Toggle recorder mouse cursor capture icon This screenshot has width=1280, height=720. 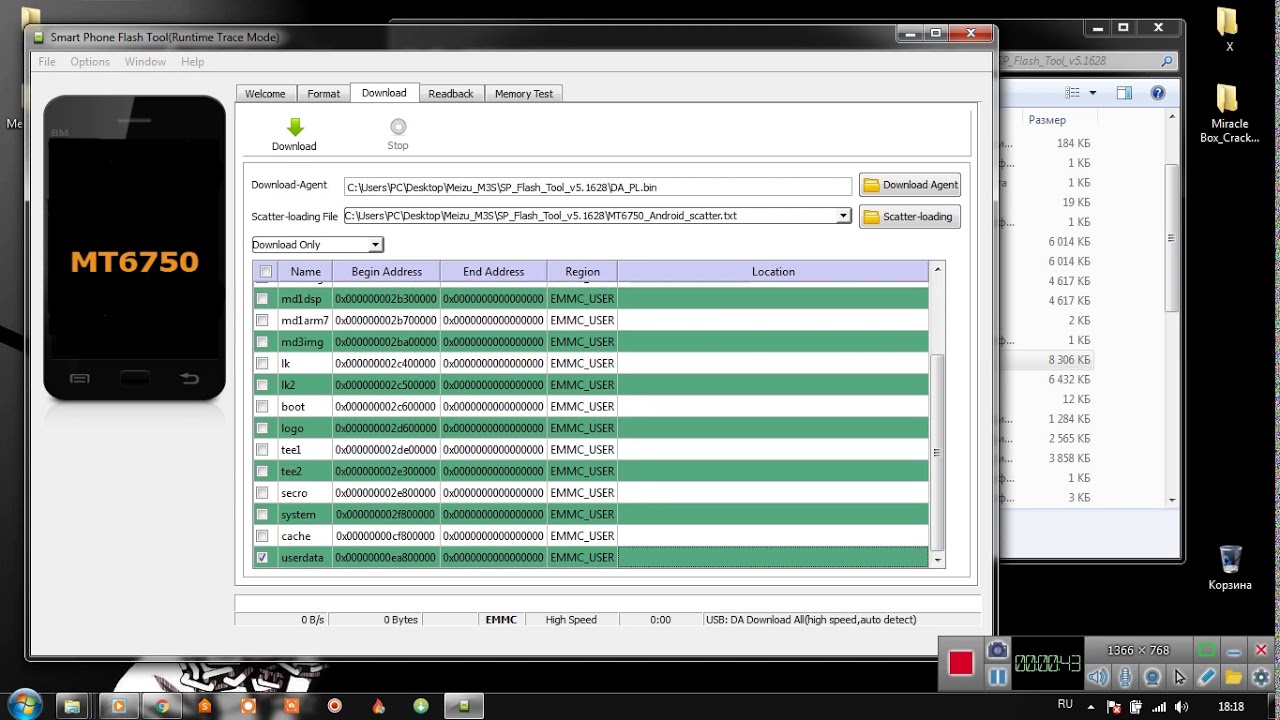(x=1179, y=677)
